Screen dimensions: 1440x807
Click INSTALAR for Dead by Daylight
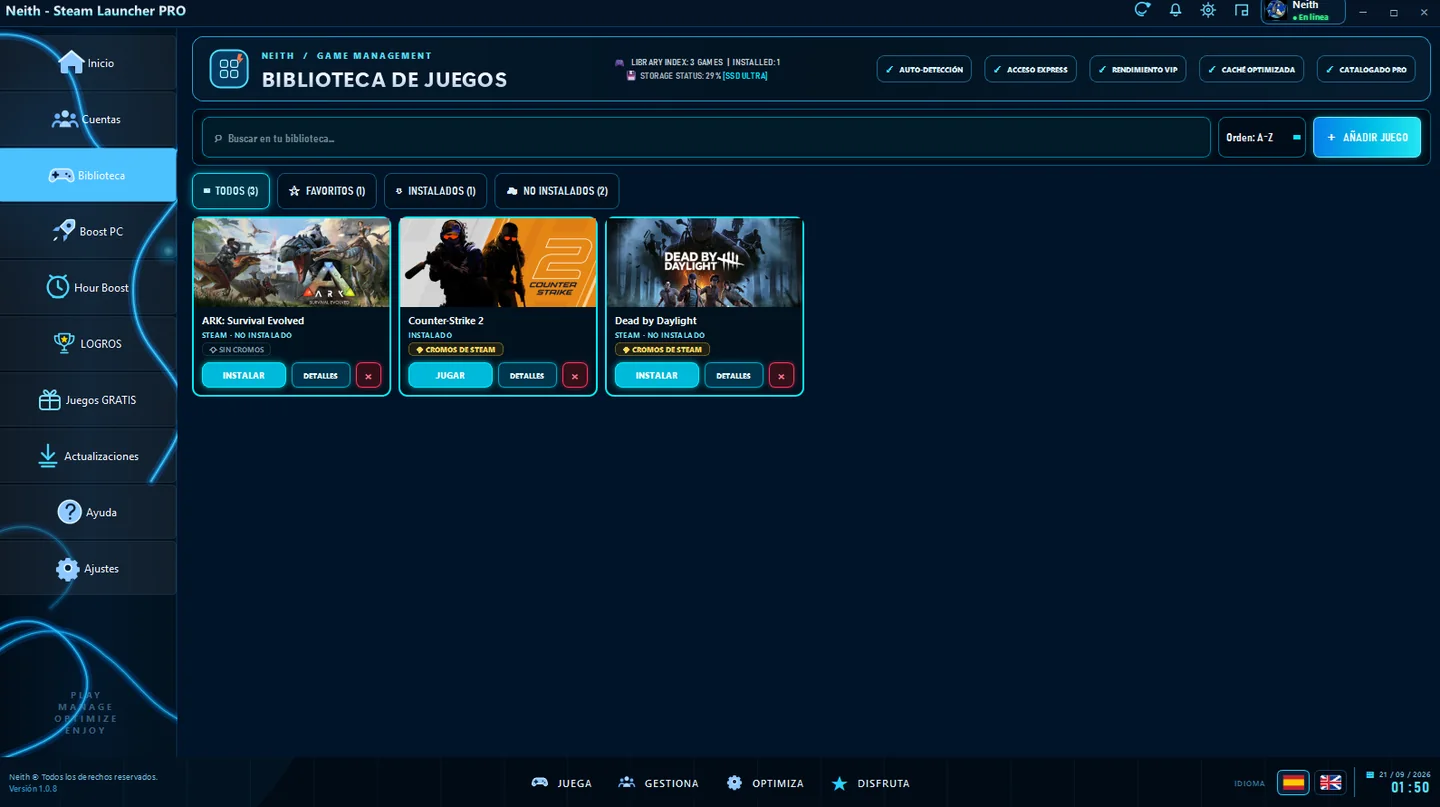click(657, 375)
